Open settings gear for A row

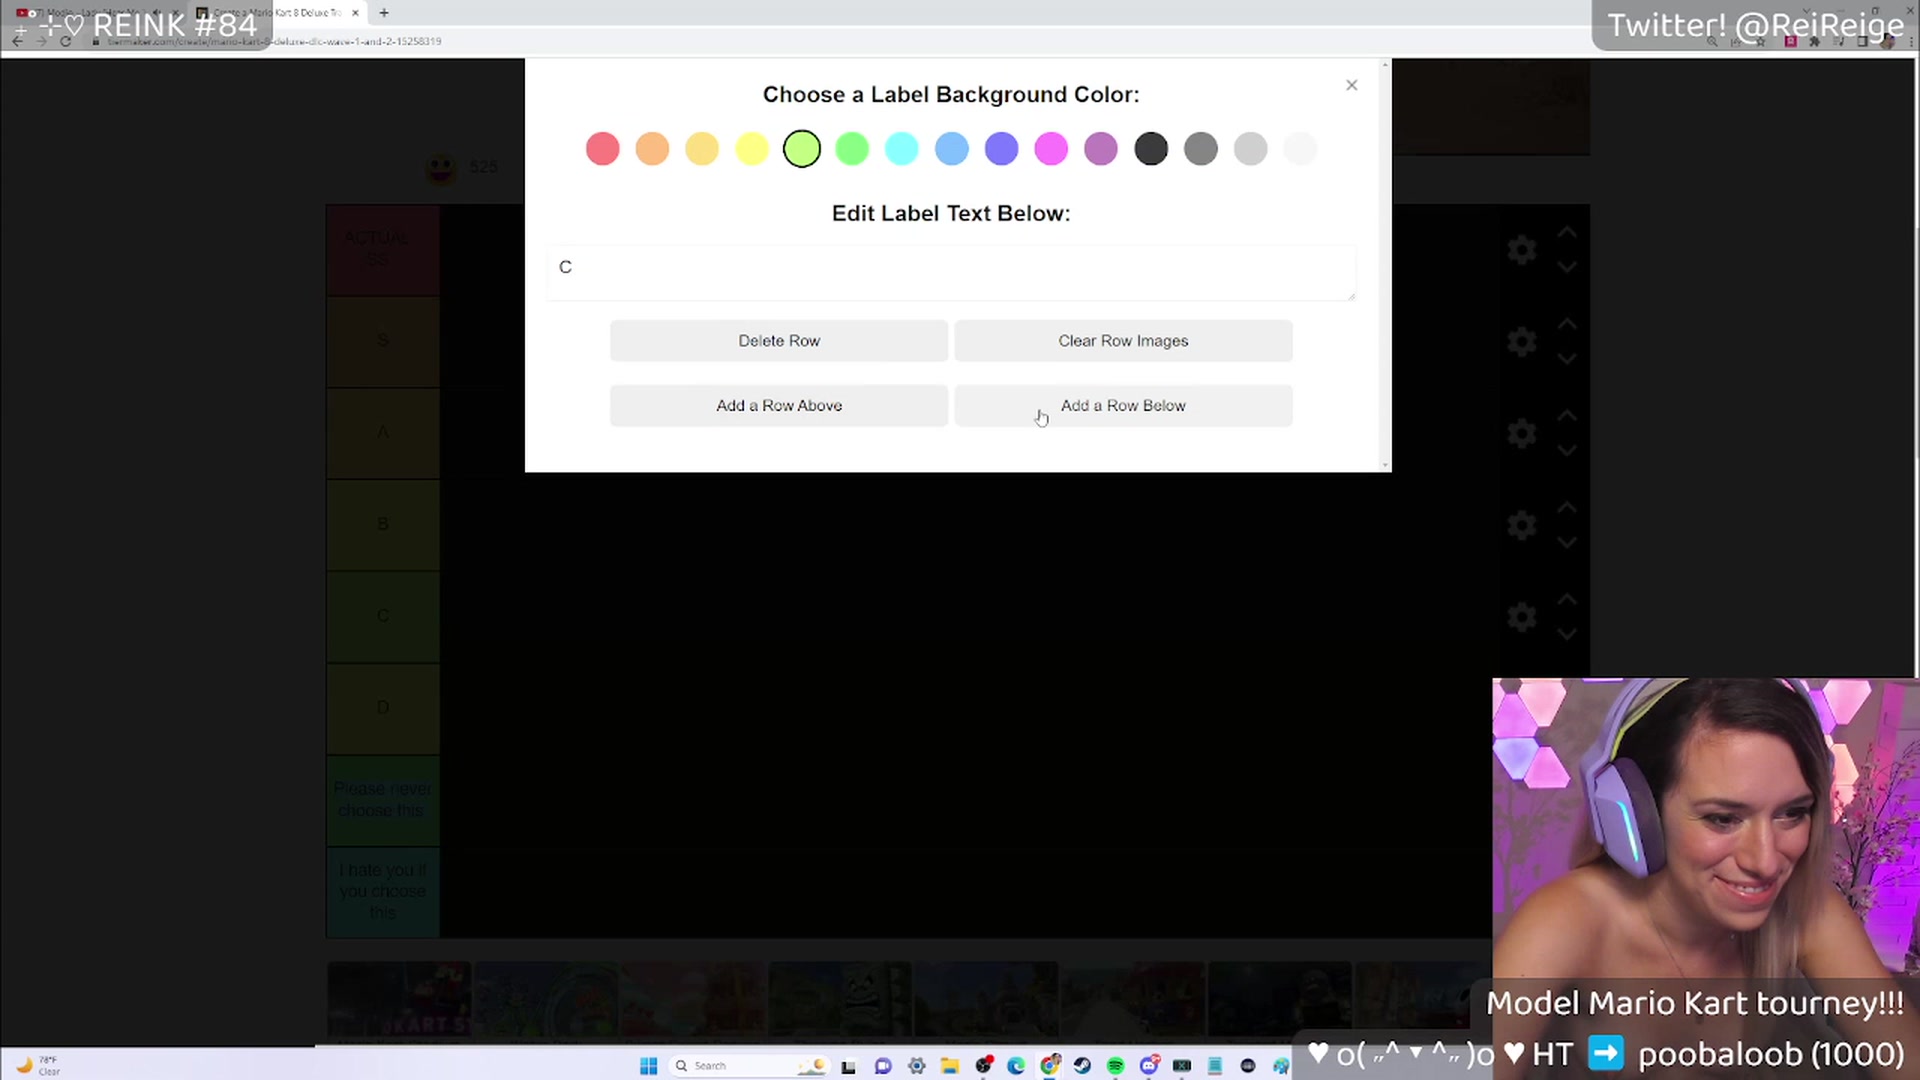(x=1522, y=433)
